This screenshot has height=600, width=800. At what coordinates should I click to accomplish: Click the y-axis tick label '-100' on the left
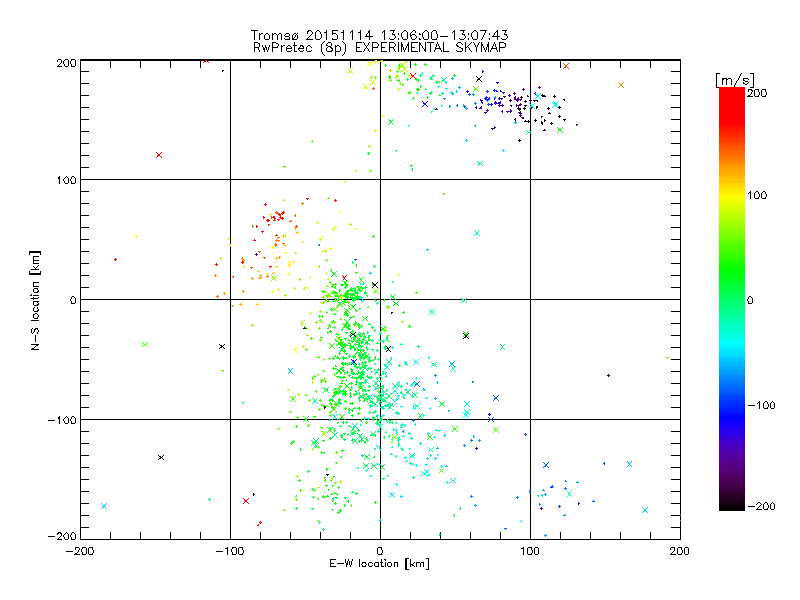click(x=62, y=420)
